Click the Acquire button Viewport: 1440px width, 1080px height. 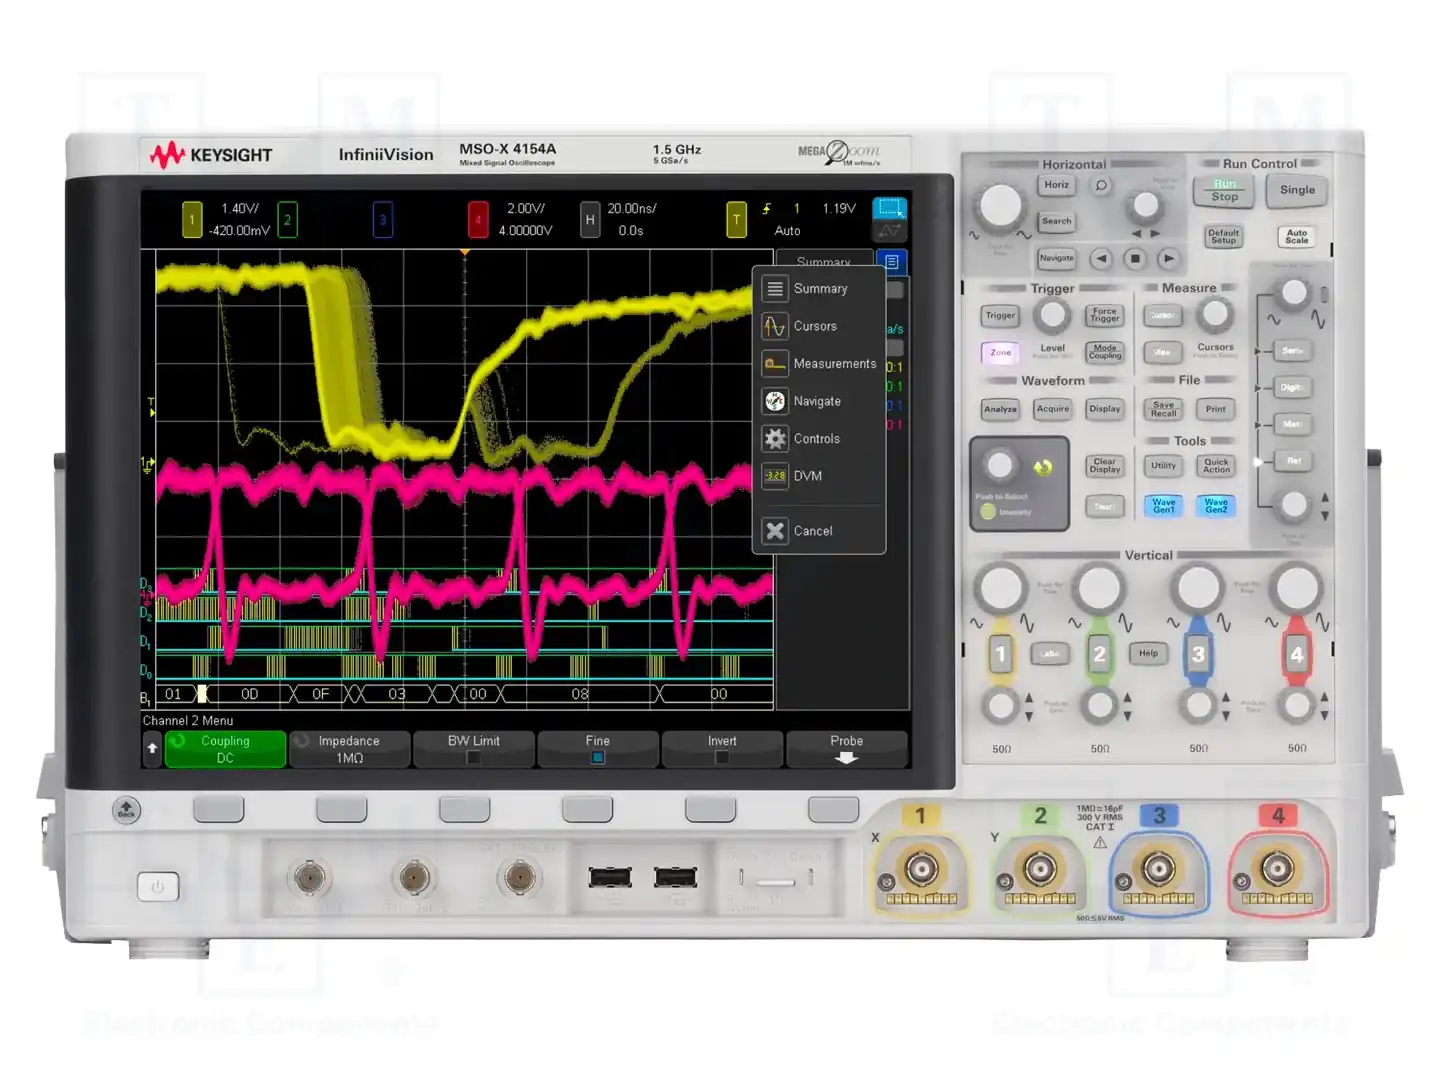[1053, 409]
